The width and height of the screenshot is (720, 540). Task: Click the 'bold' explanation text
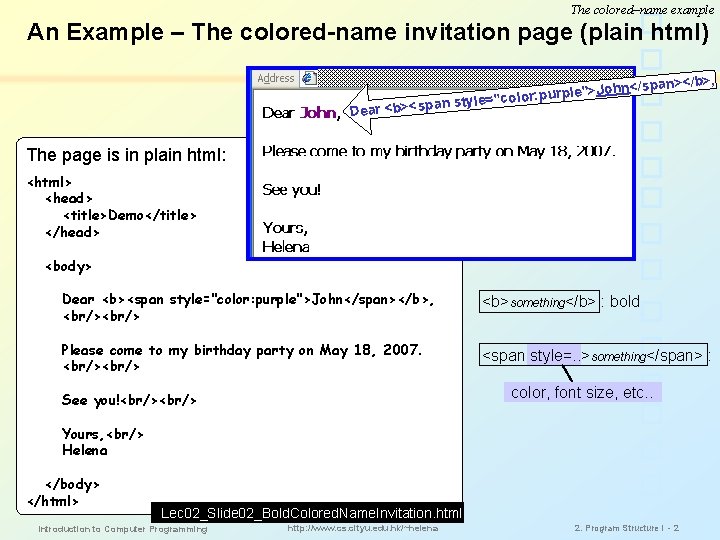click(x=624, y=302)
